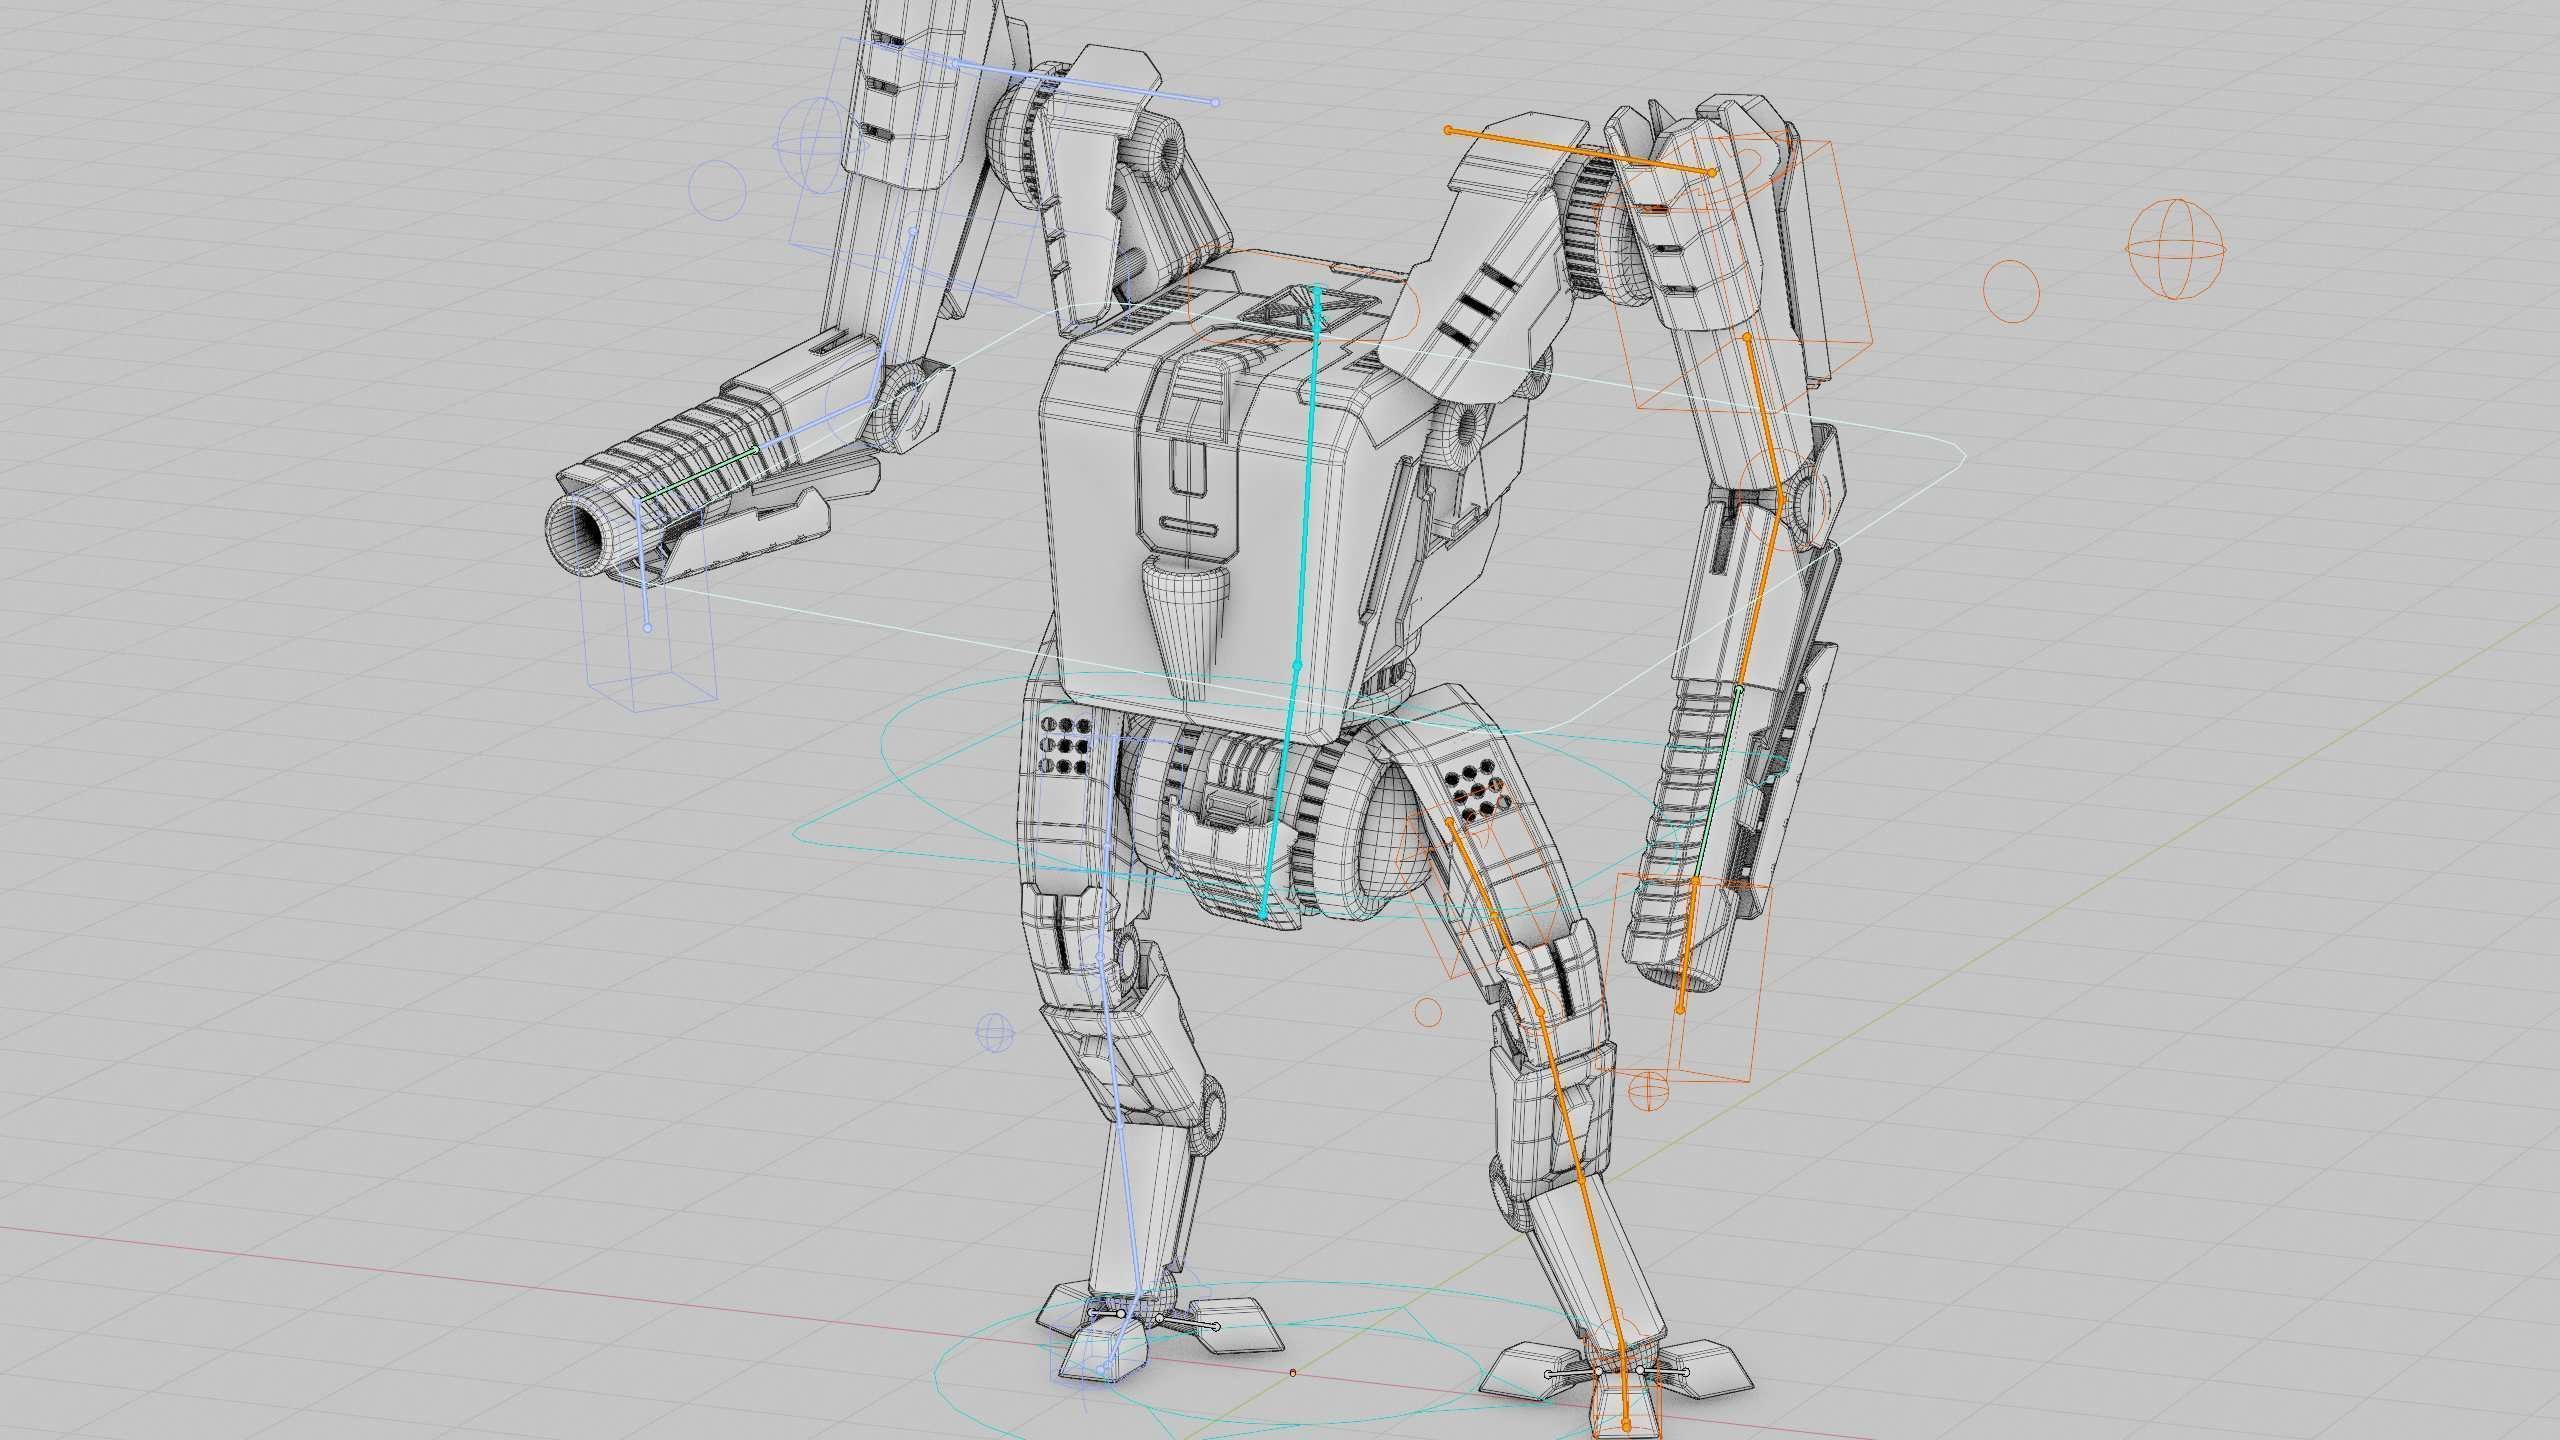
Task: Select the orange dot on the ground
Action: (x=1293, y=1373)
